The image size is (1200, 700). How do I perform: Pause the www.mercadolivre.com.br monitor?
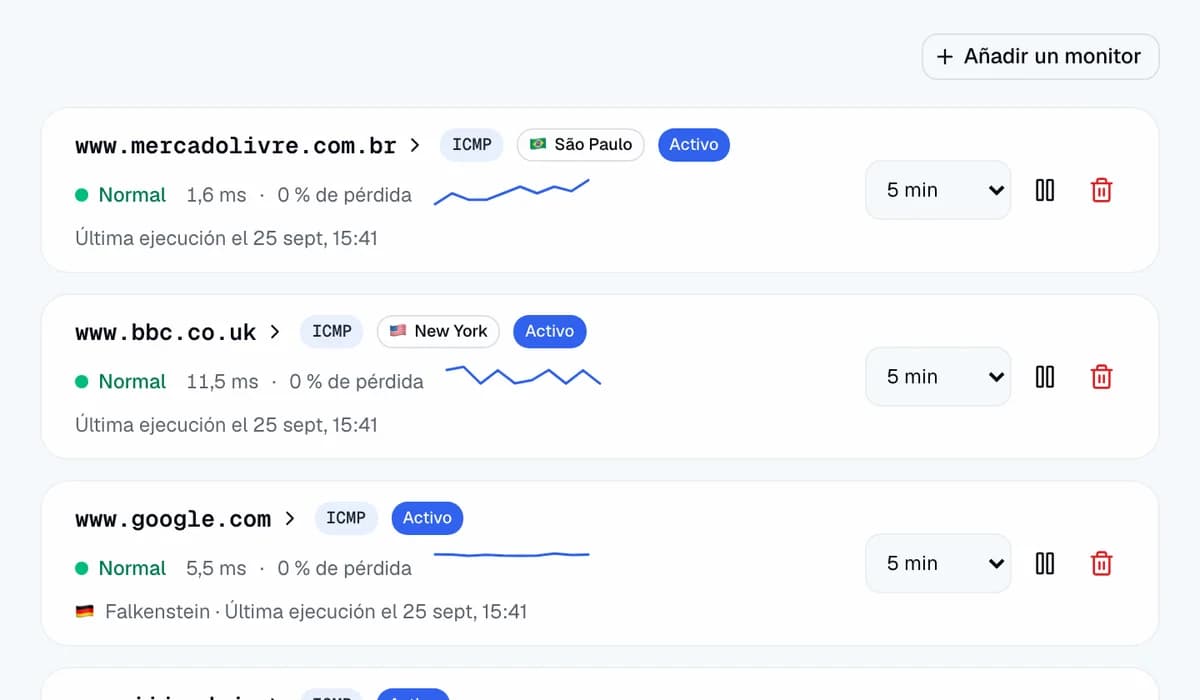(1045, 190)
